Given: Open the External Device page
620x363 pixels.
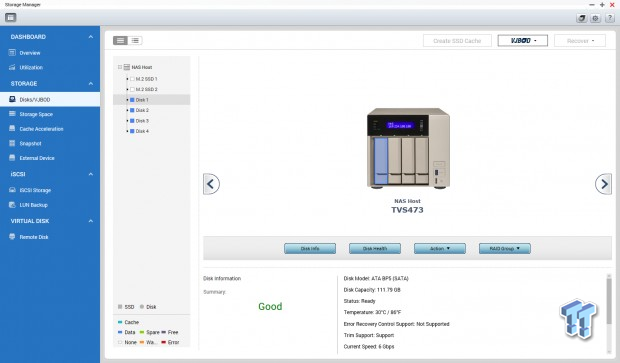Looking at the screenshot, I should 37,158.
